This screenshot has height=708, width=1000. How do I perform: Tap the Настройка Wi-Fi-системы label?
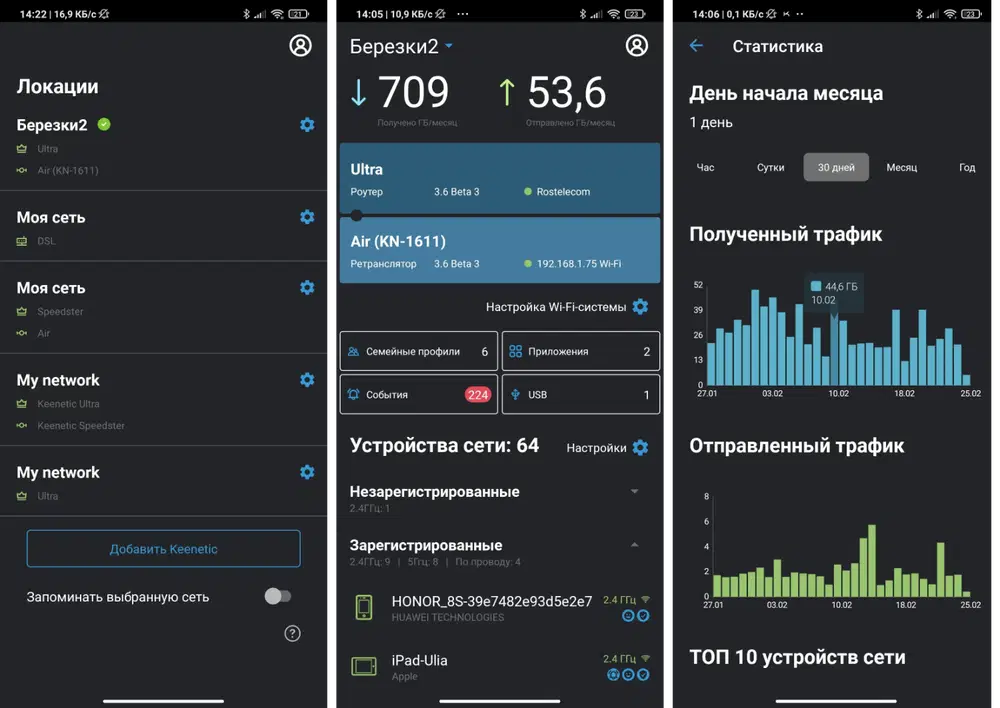coord(555,307)
